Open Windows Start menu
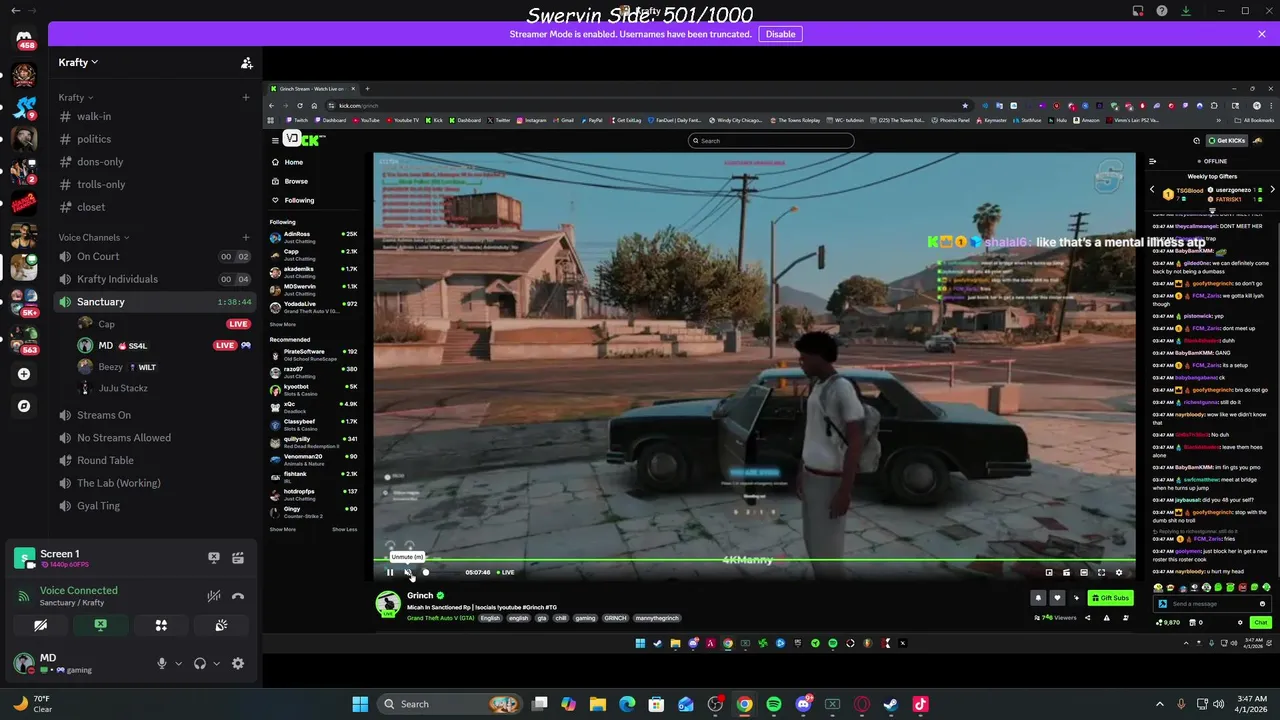The width and height of the screenshot is (1280, 720). coord(360,704)
